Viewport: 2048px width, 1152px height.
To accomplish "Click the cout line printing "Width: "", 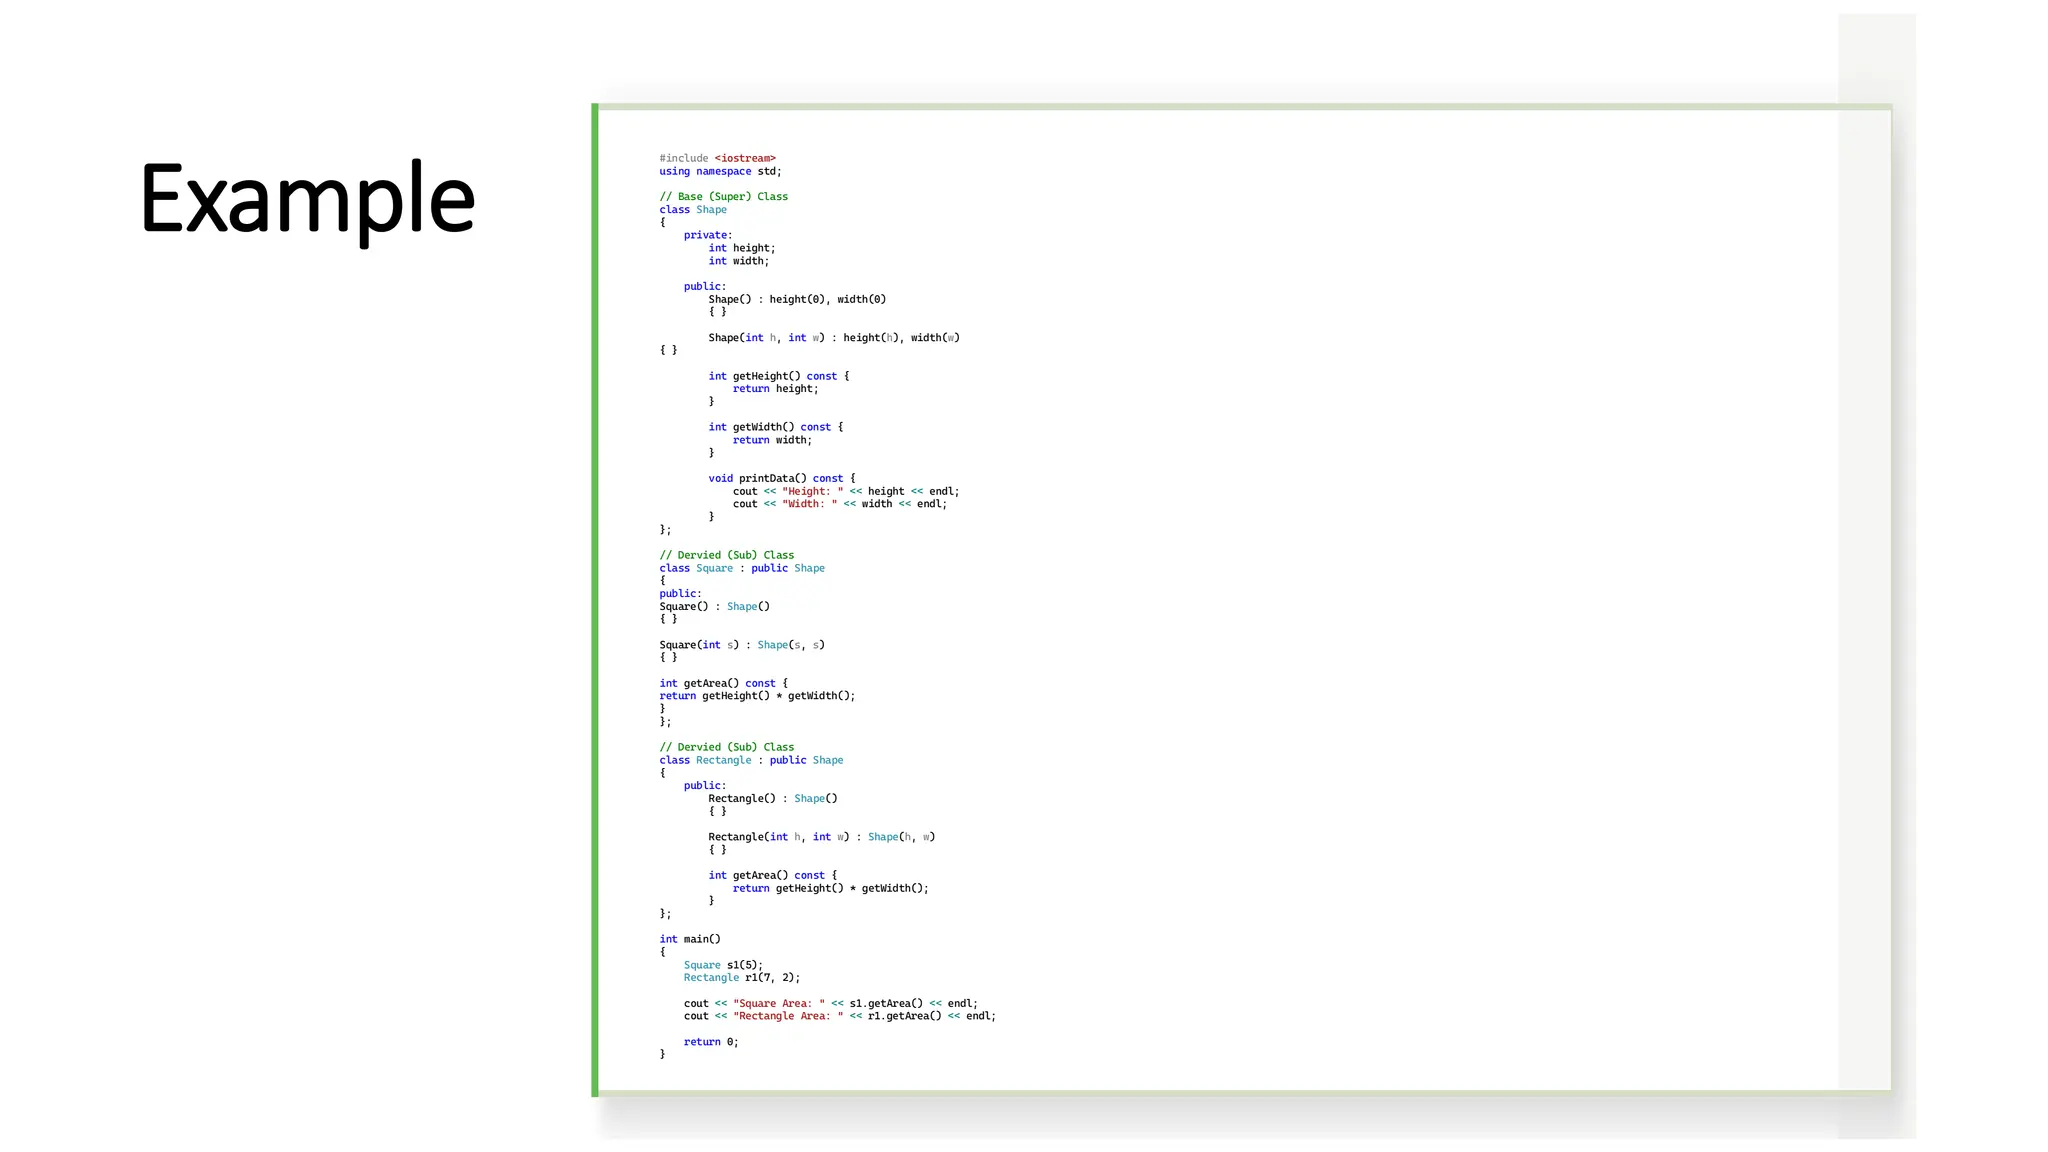I will (x=840, y=504).
